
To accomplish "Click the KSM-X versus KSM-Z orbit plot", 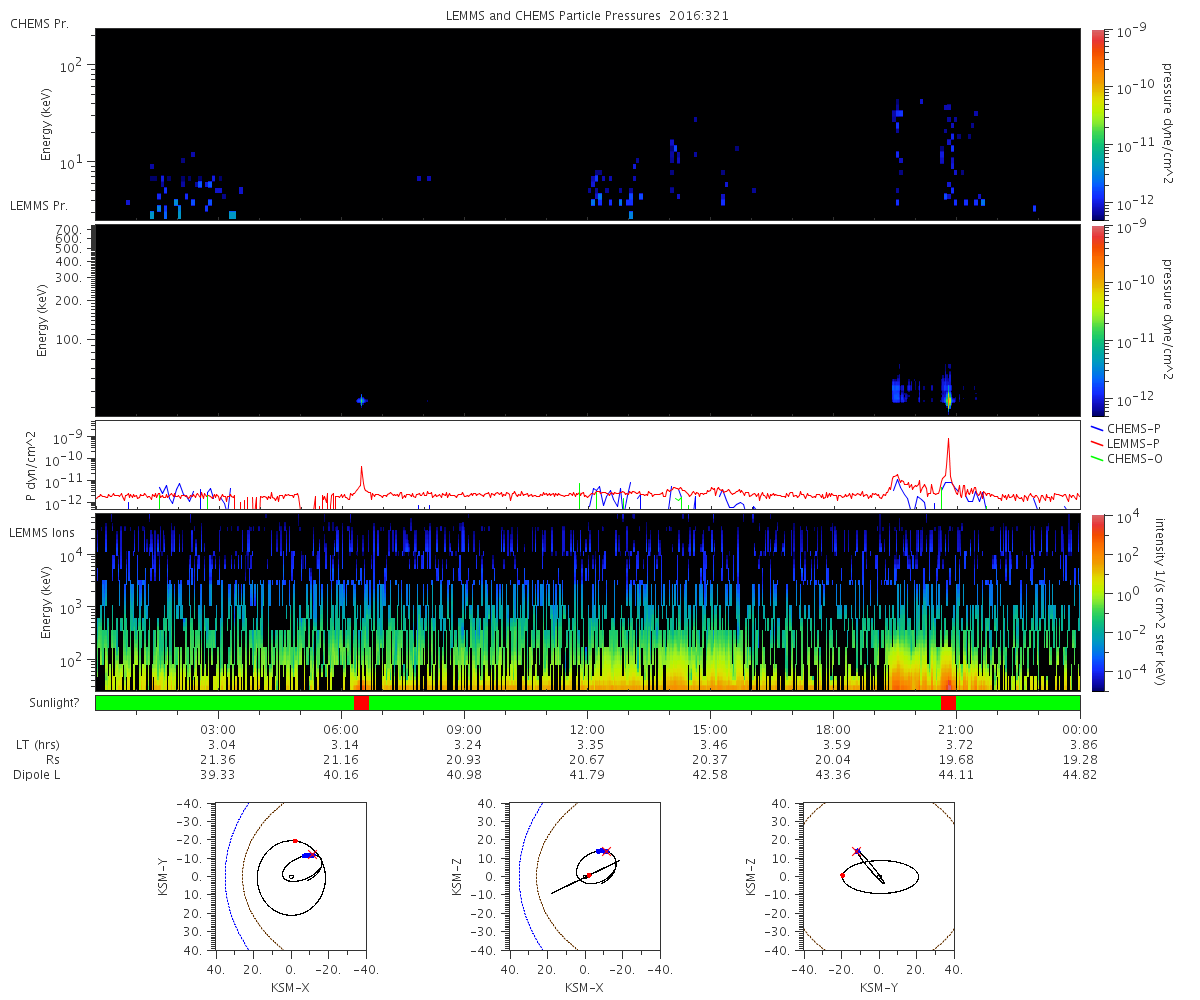I will [584, 875].
